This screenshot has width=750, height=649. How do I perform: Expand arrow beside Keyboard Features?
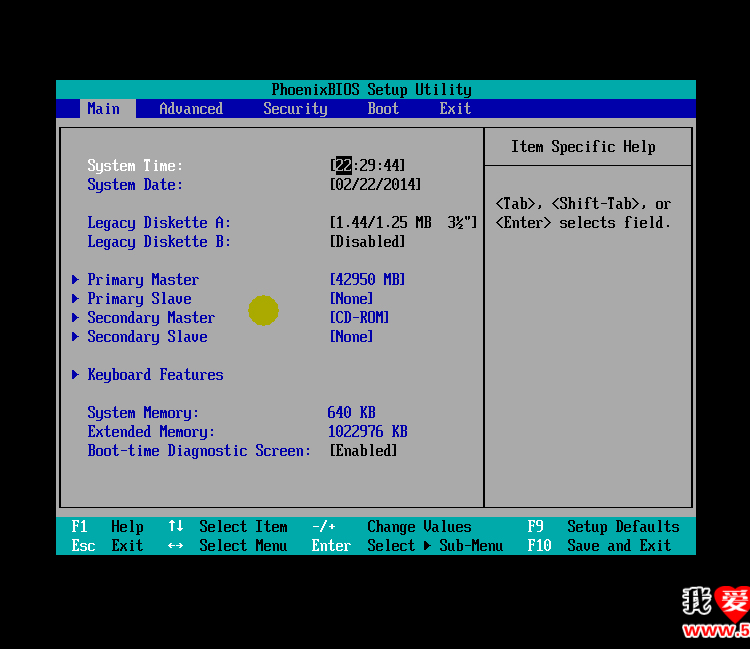(75, 374)
